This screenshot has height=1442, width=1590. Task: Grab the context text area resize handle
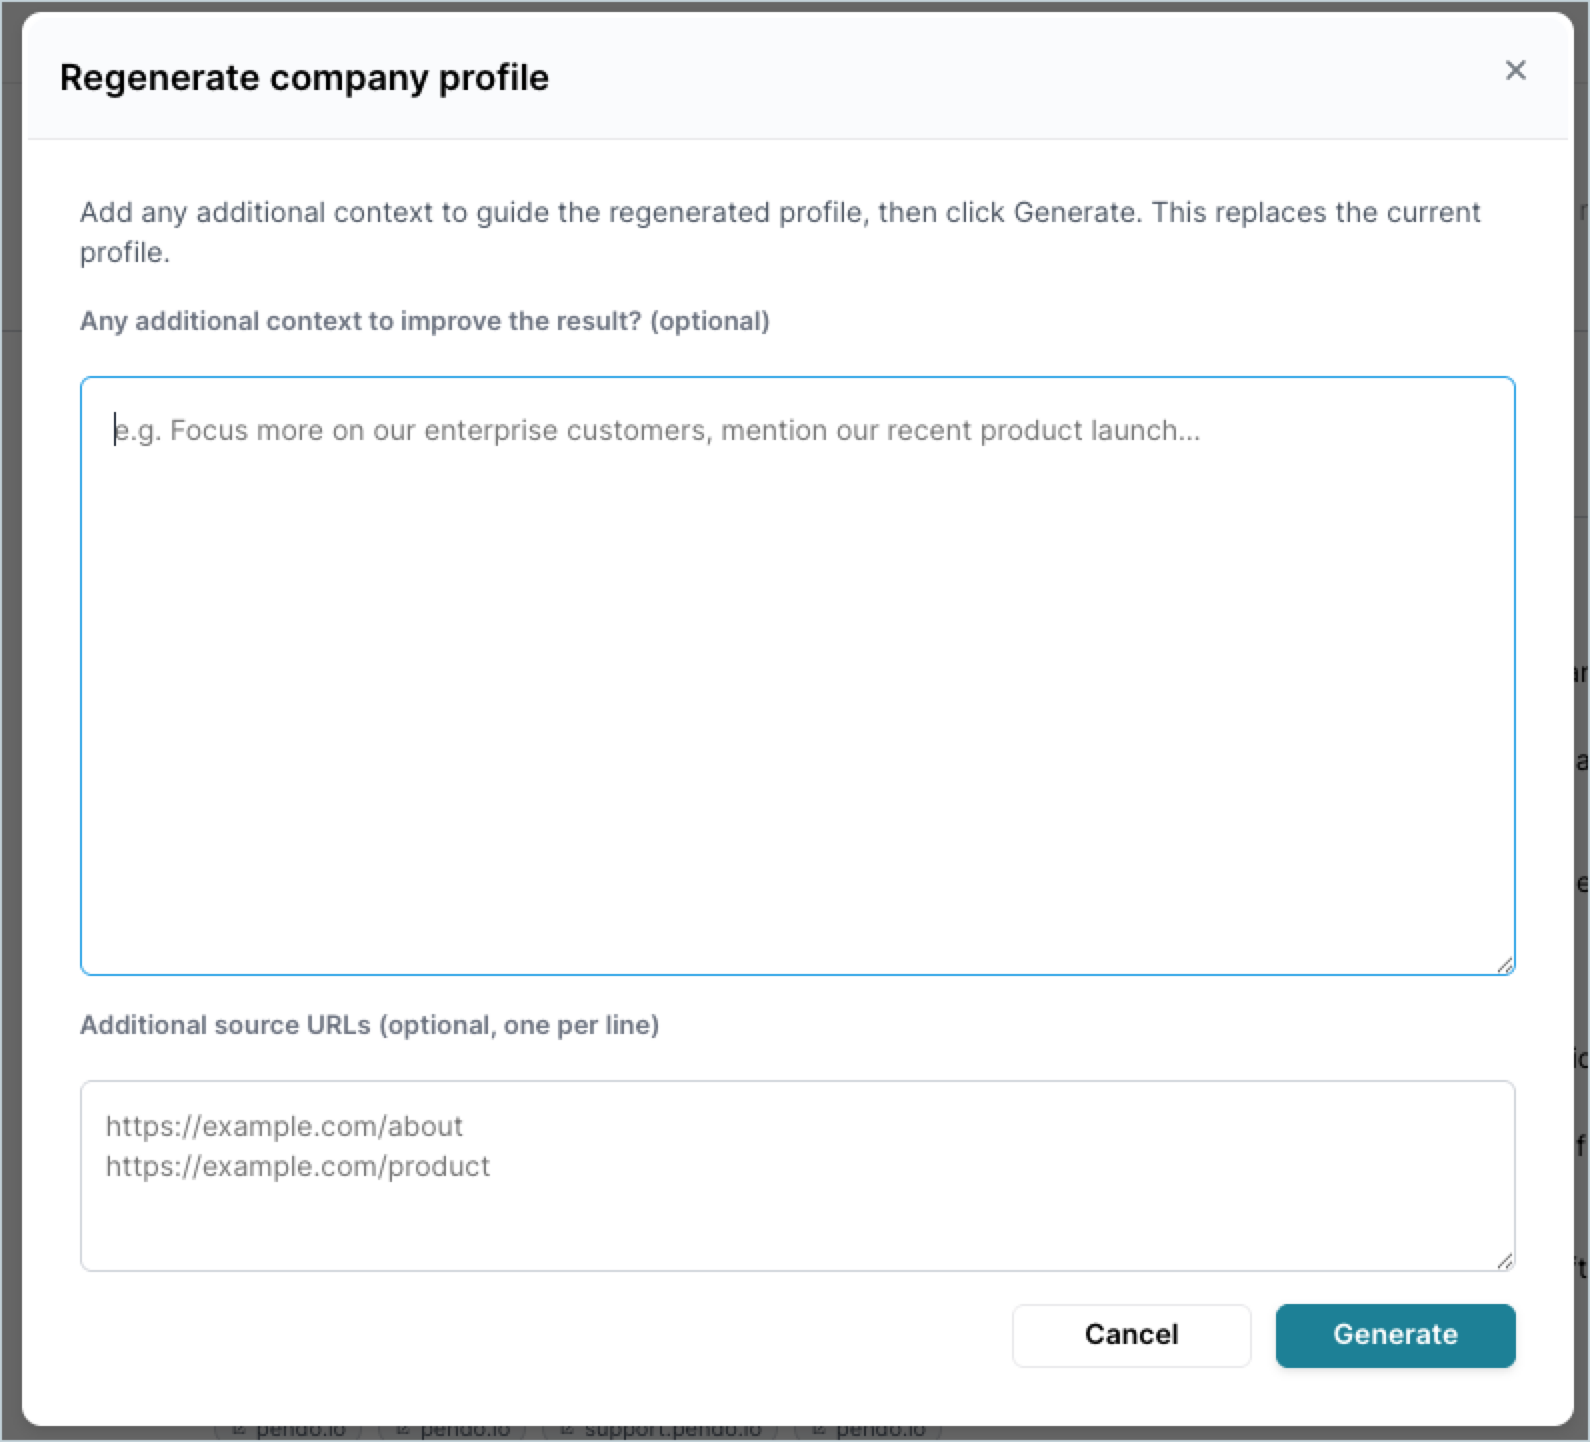(1505, 965)
